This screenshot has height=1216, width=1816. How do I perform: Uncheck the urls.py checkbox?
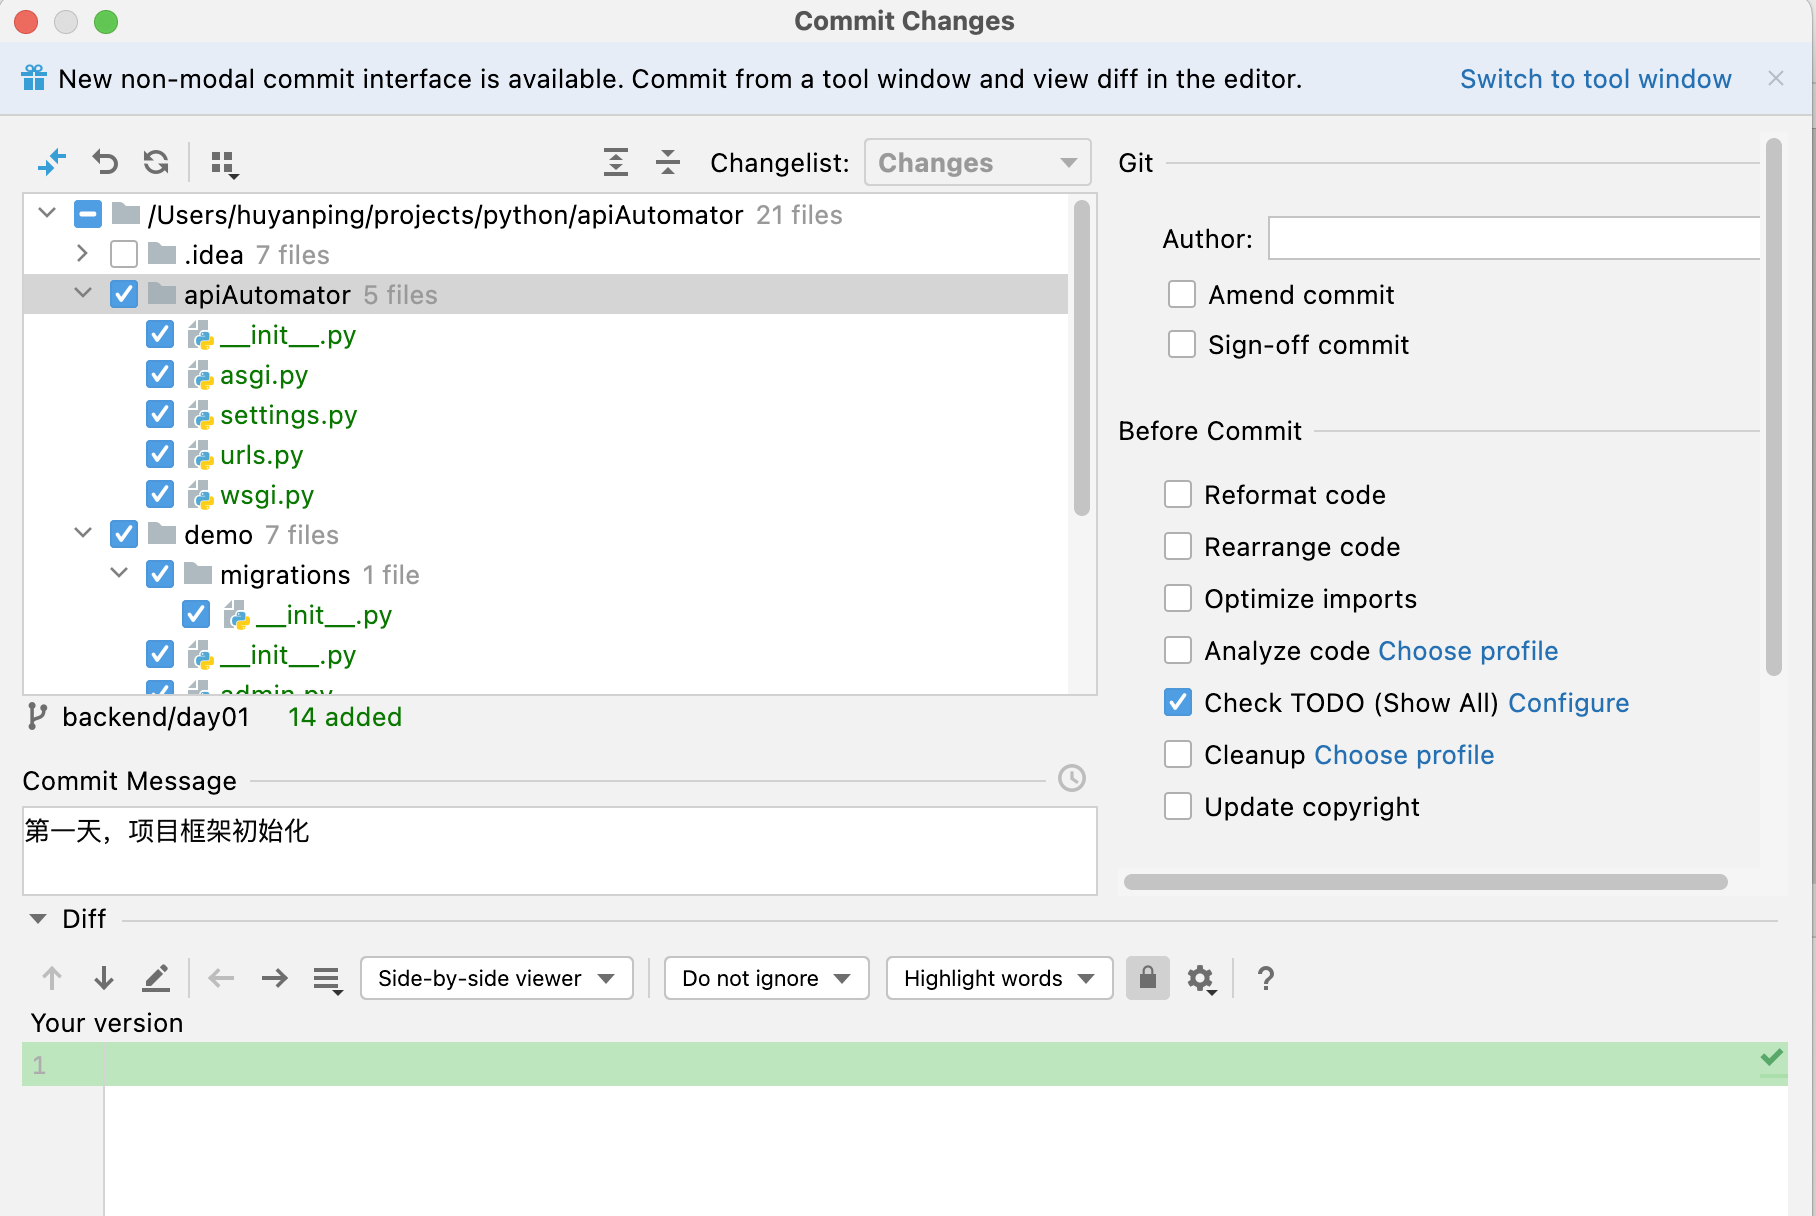click(x=160, y=454)
